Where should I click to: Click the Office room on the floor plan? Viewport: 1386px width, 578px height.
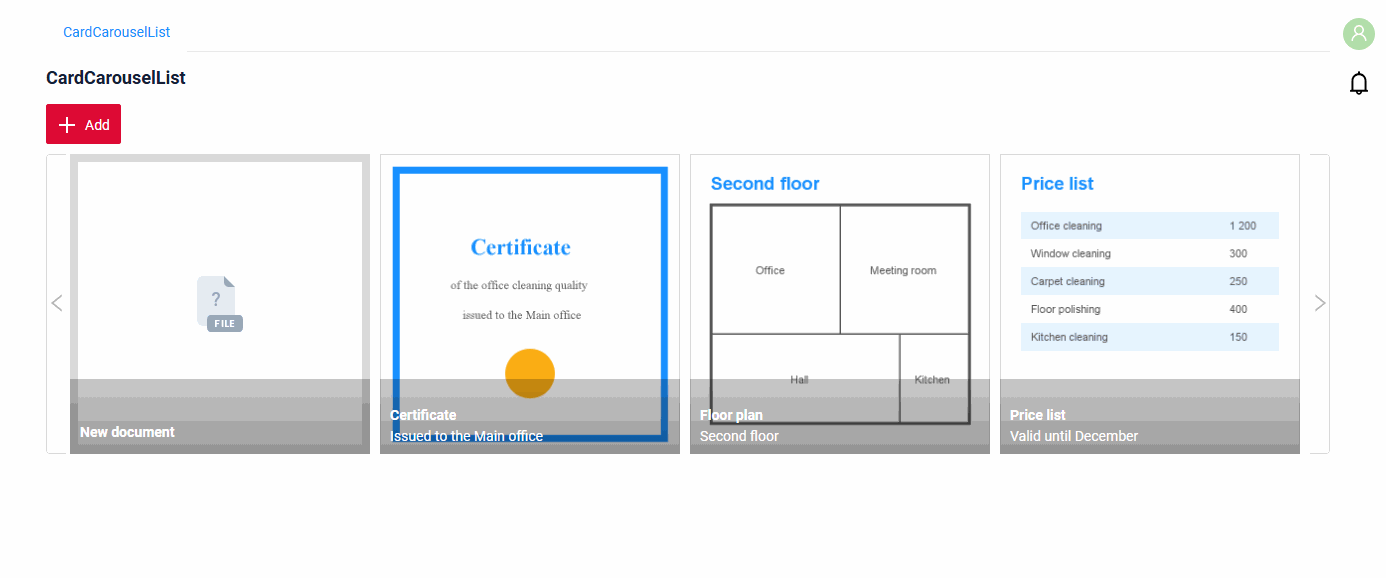[775, 270]
